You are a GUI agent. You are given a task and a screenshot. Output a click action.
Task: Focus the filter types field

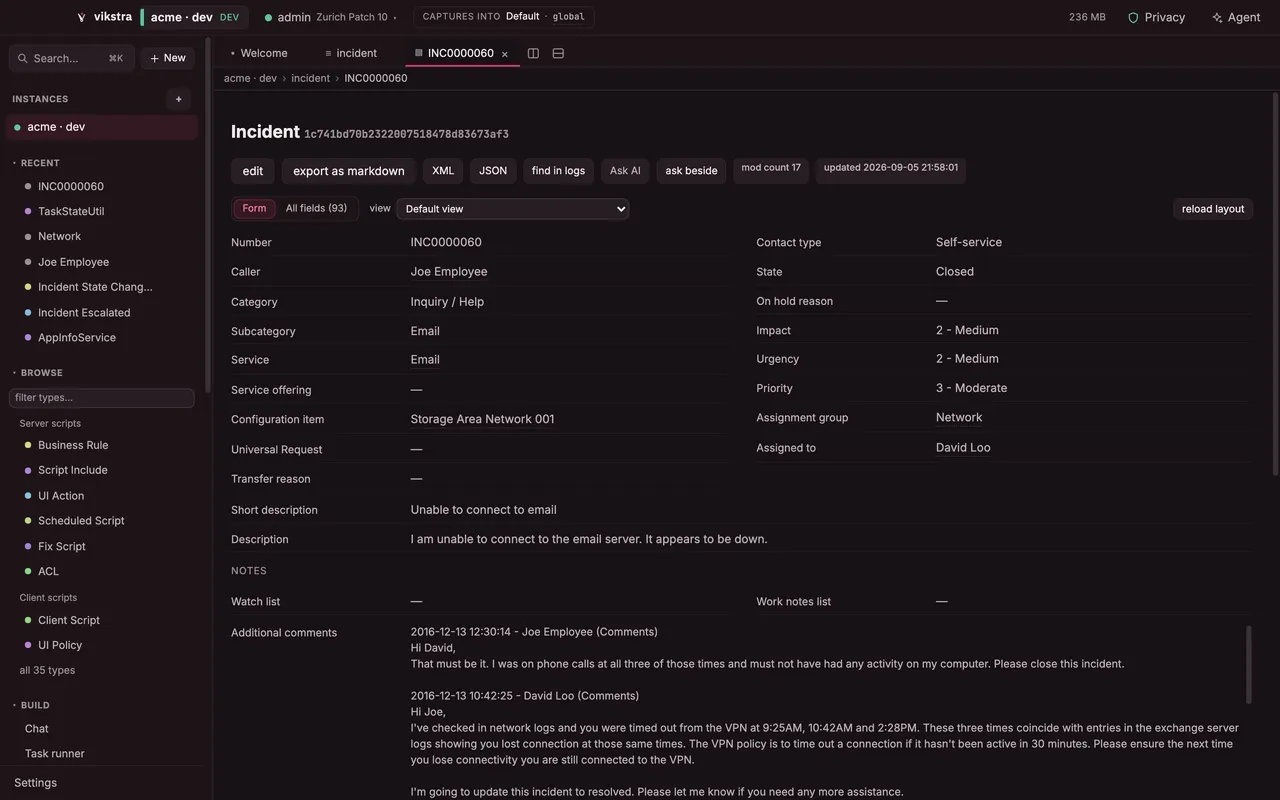coord(102,398)
